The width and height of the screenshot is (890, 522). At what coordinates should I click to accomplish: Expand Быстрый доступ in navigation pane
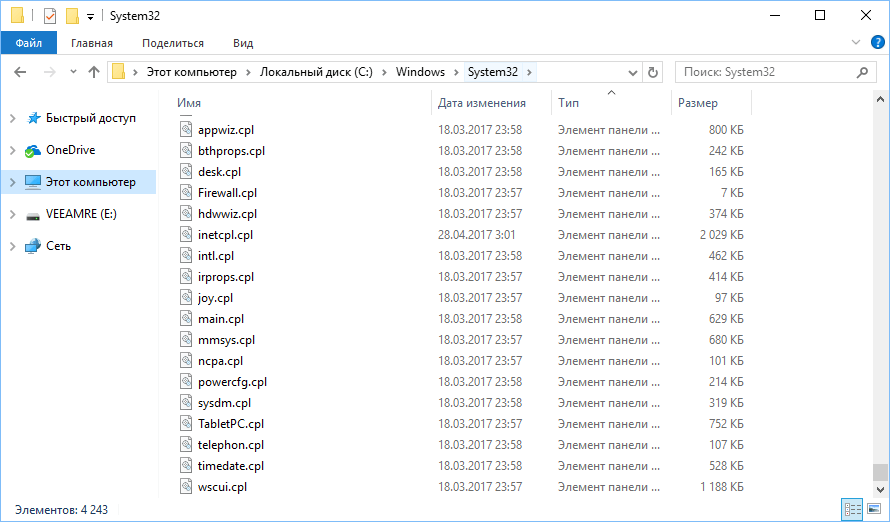tap(12, 119)
